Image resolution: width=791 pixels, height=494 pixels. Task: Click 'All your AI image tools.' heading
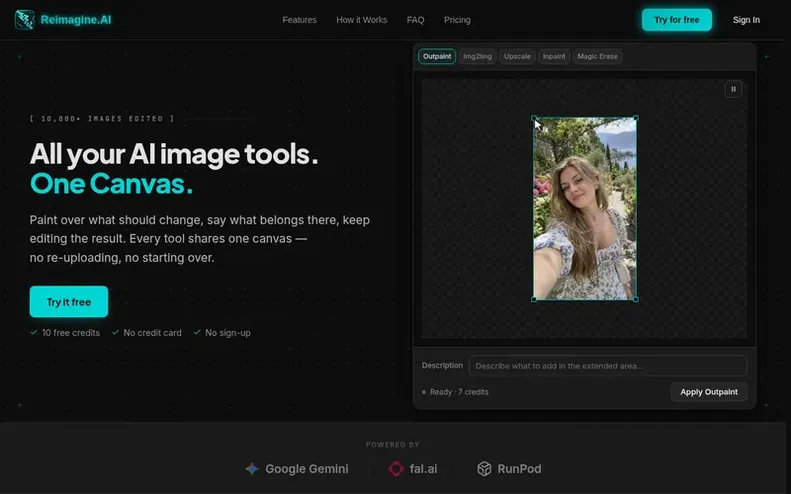(x=174, y=154)
